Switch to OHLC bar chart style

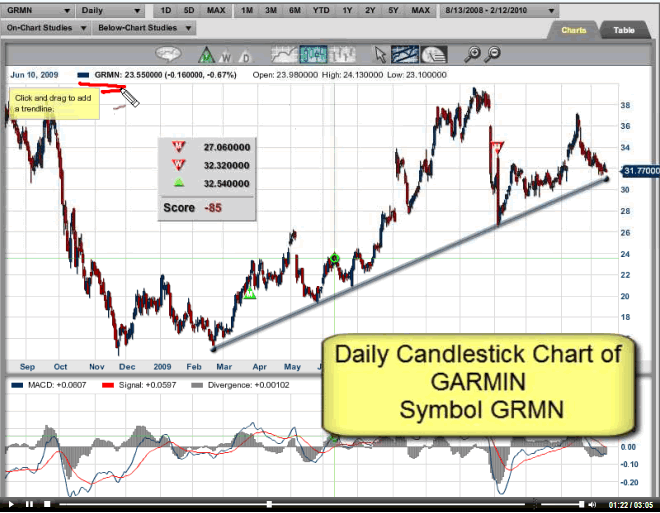pos(342,54)
